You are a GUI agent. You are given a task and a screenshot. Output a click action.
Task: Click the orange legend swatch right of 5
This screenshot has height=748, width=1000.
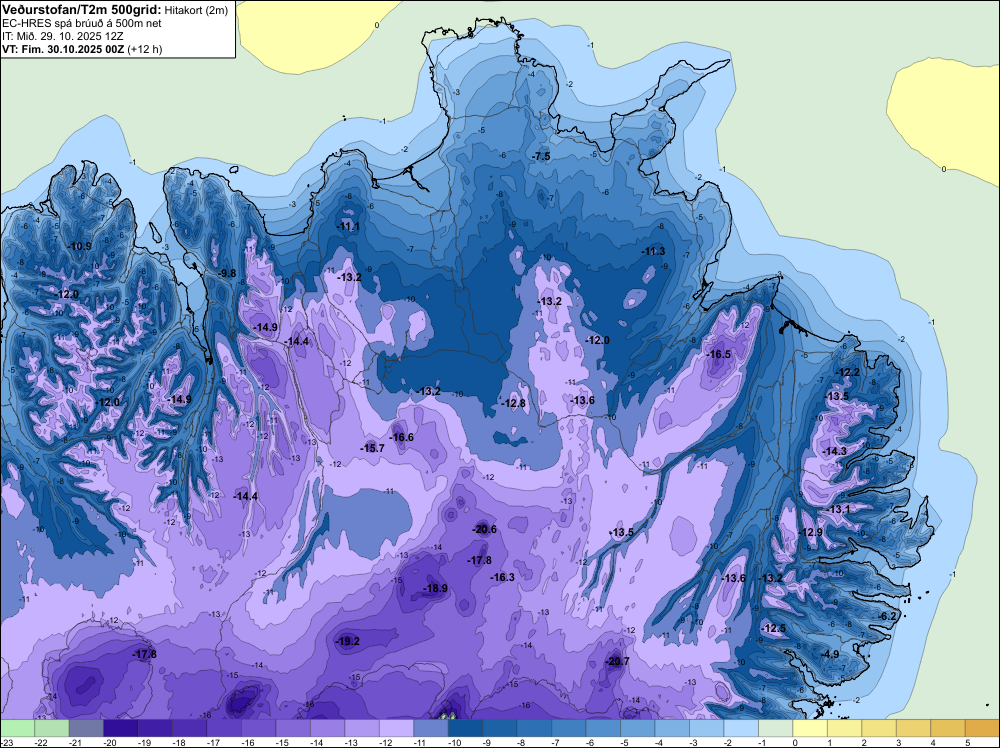coord(982,728)
